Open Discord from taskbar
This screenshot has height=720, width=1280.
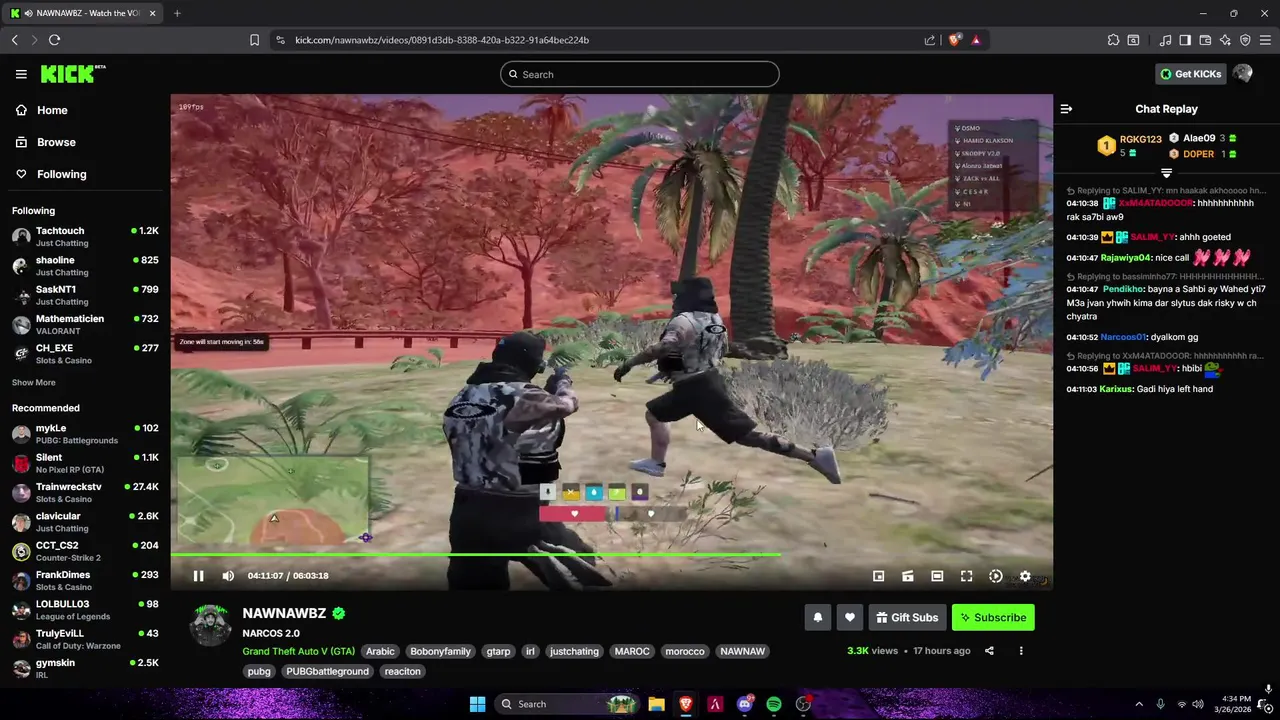click(x=745, y=704)
